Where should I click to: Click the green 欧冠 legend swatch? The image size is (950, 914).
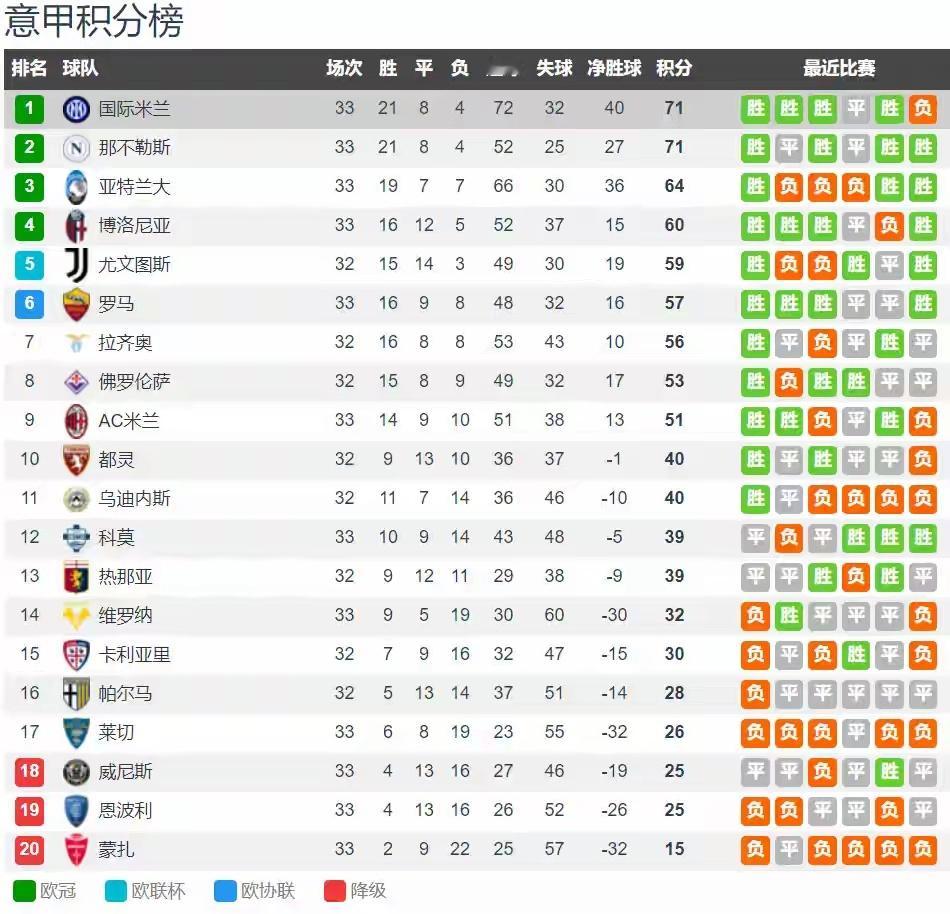pos(24,891)
